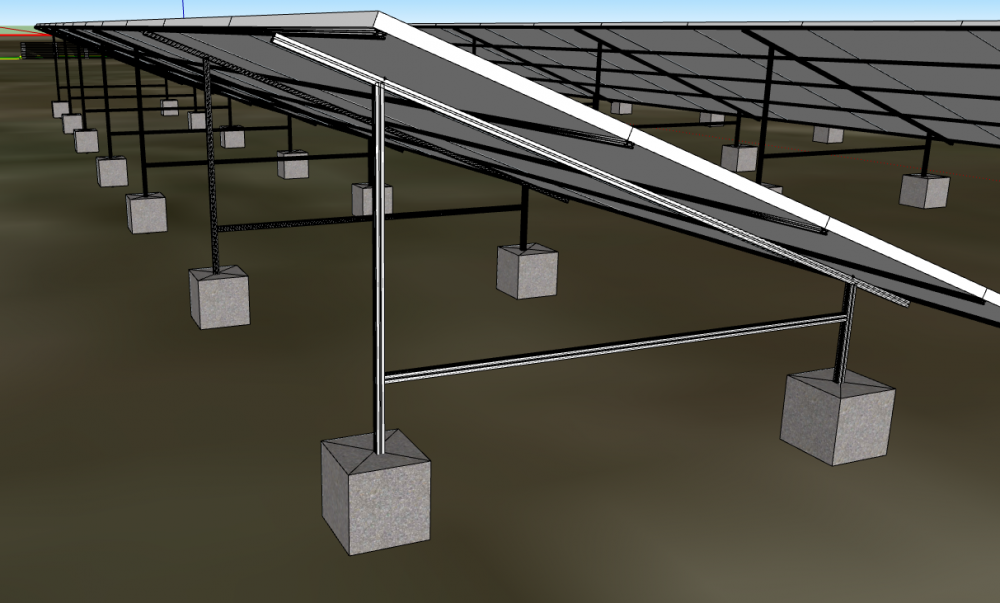Select the nearest concrete footing block
Image resolution: width=1000 pixels, height=603 pixels.
pyautogui.click(x=376, y=491)
